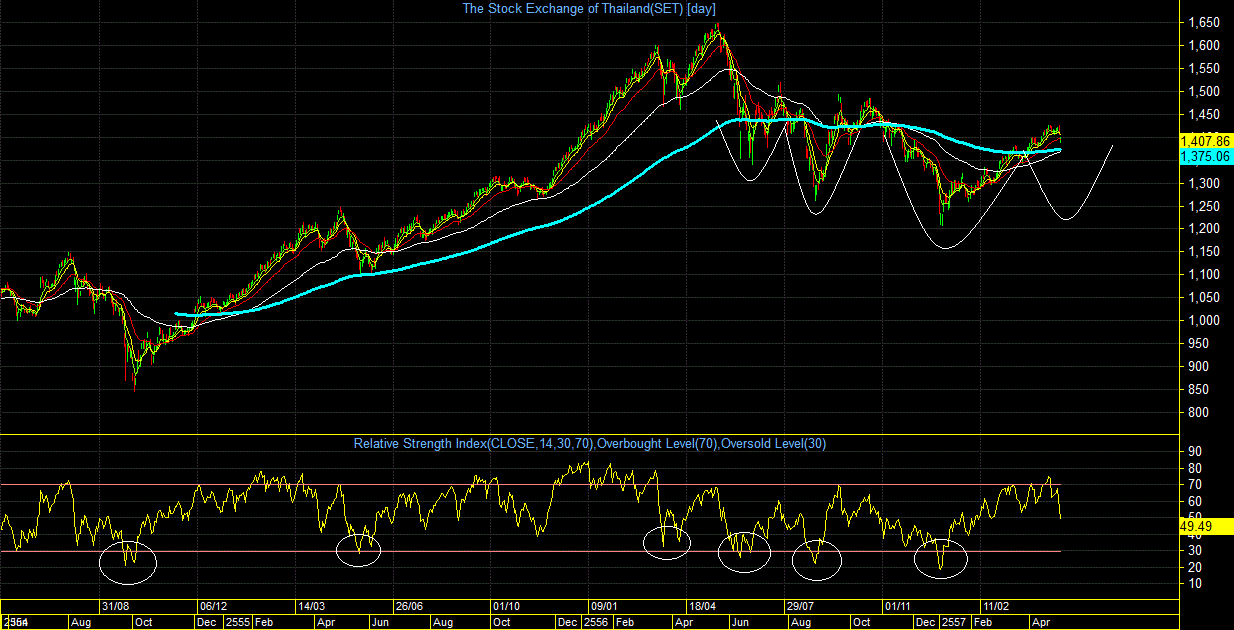Screen dimensions: 1234x630
Task: Click the 850 price axis label
Action: [x=1197, y=390]
